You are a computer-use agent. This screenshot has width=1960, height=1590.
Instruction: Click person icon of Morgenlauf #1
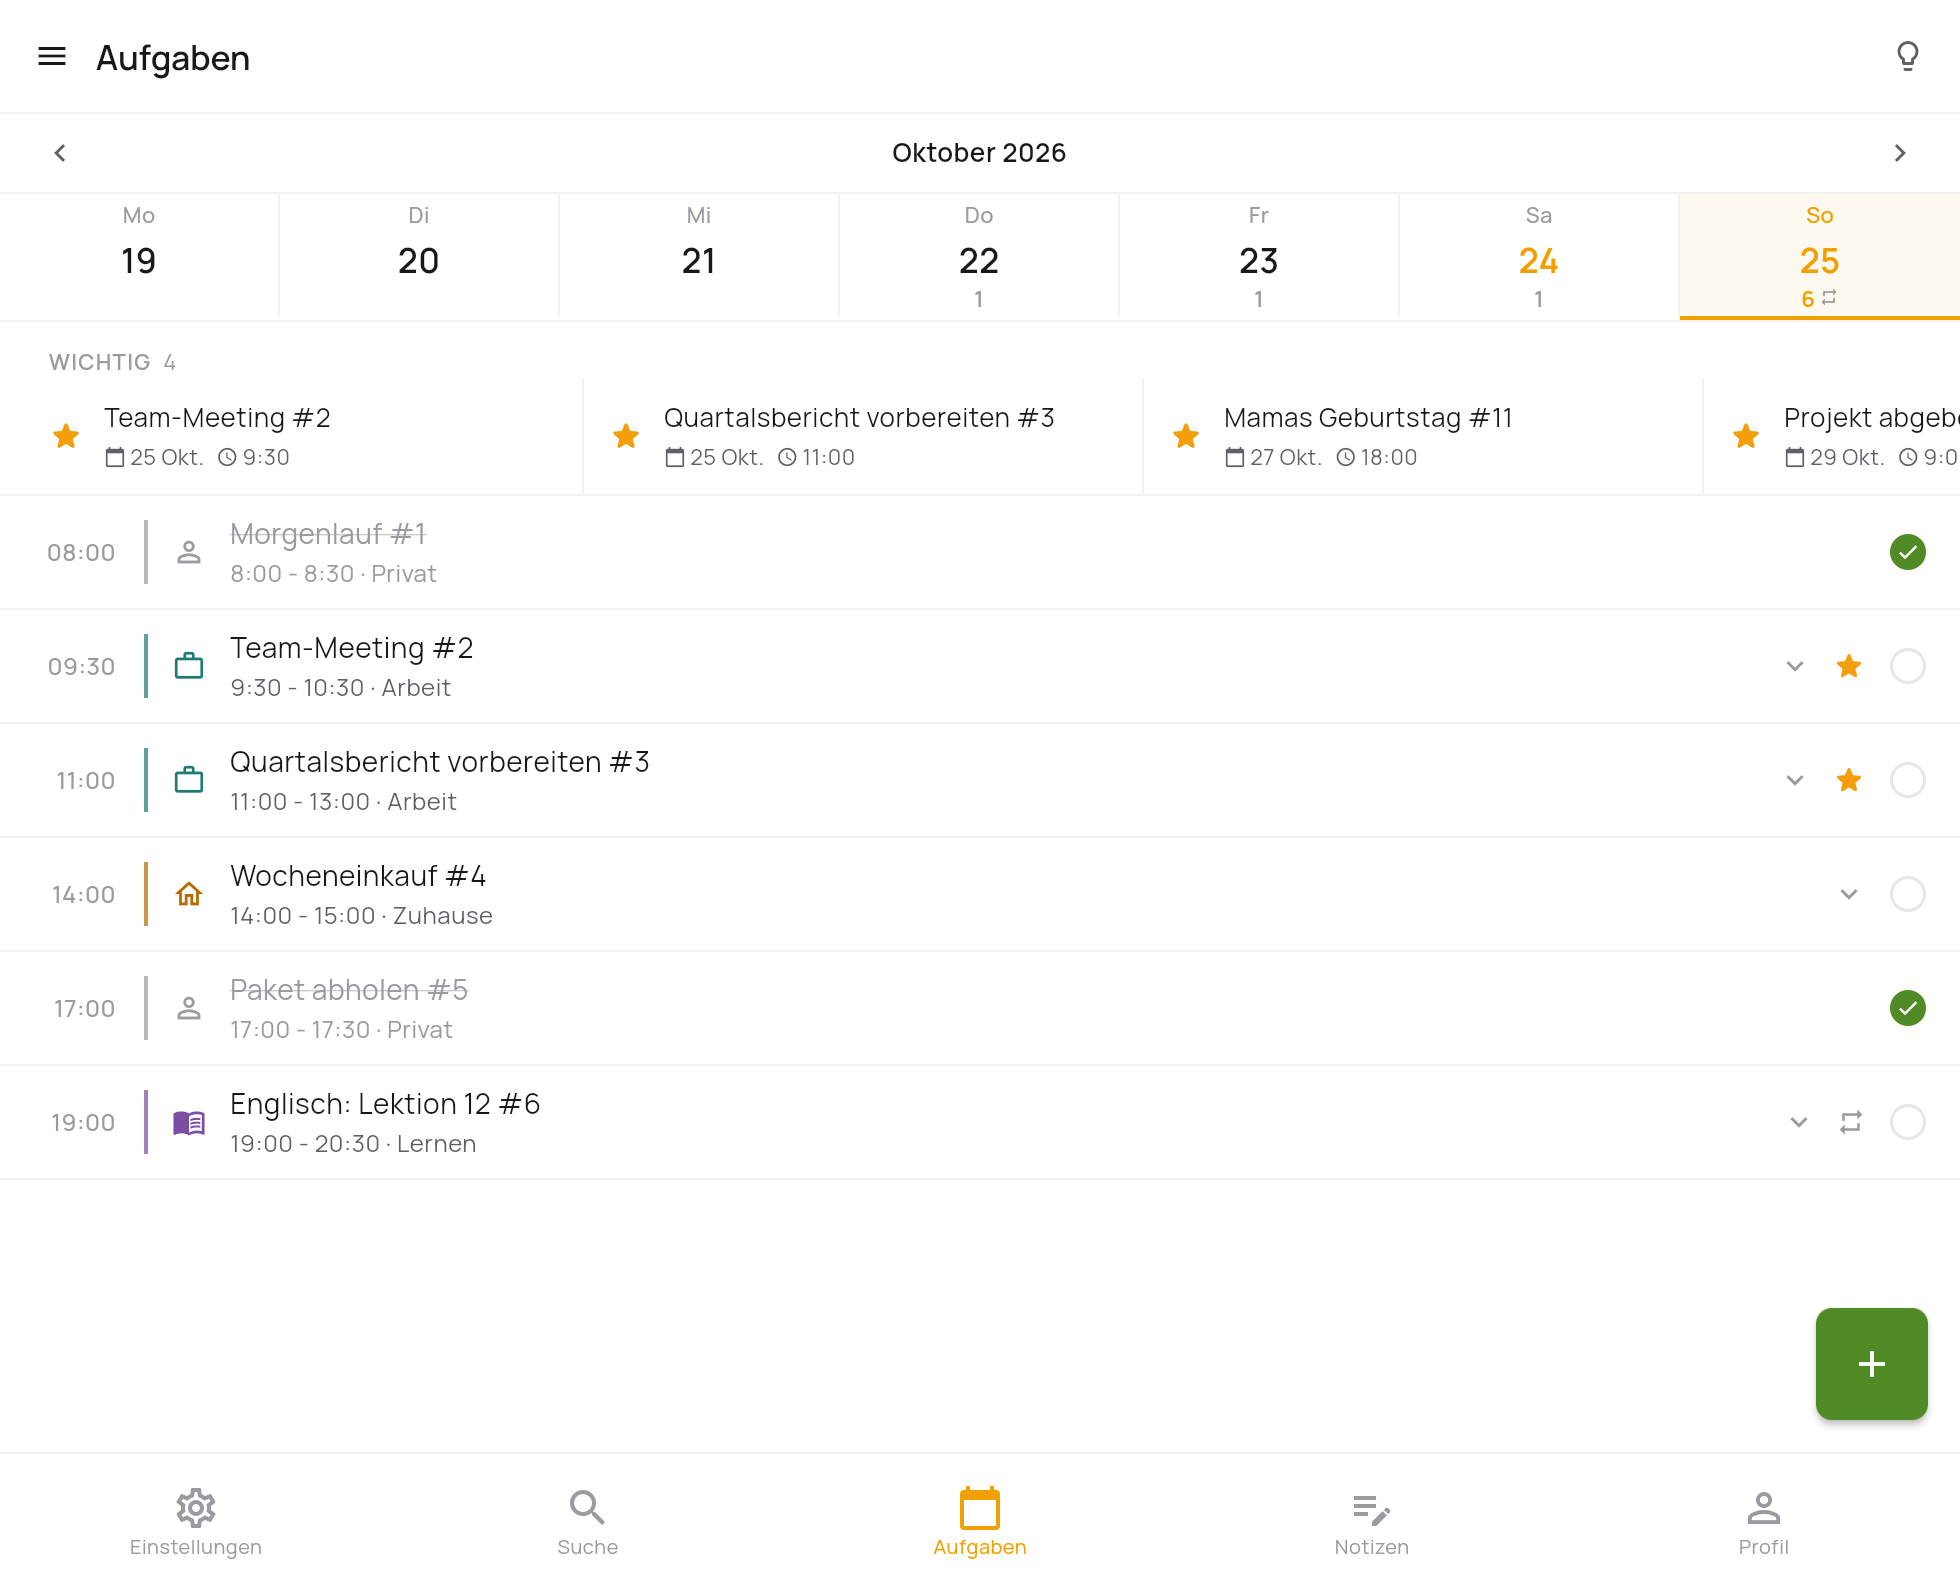(189, 552)
